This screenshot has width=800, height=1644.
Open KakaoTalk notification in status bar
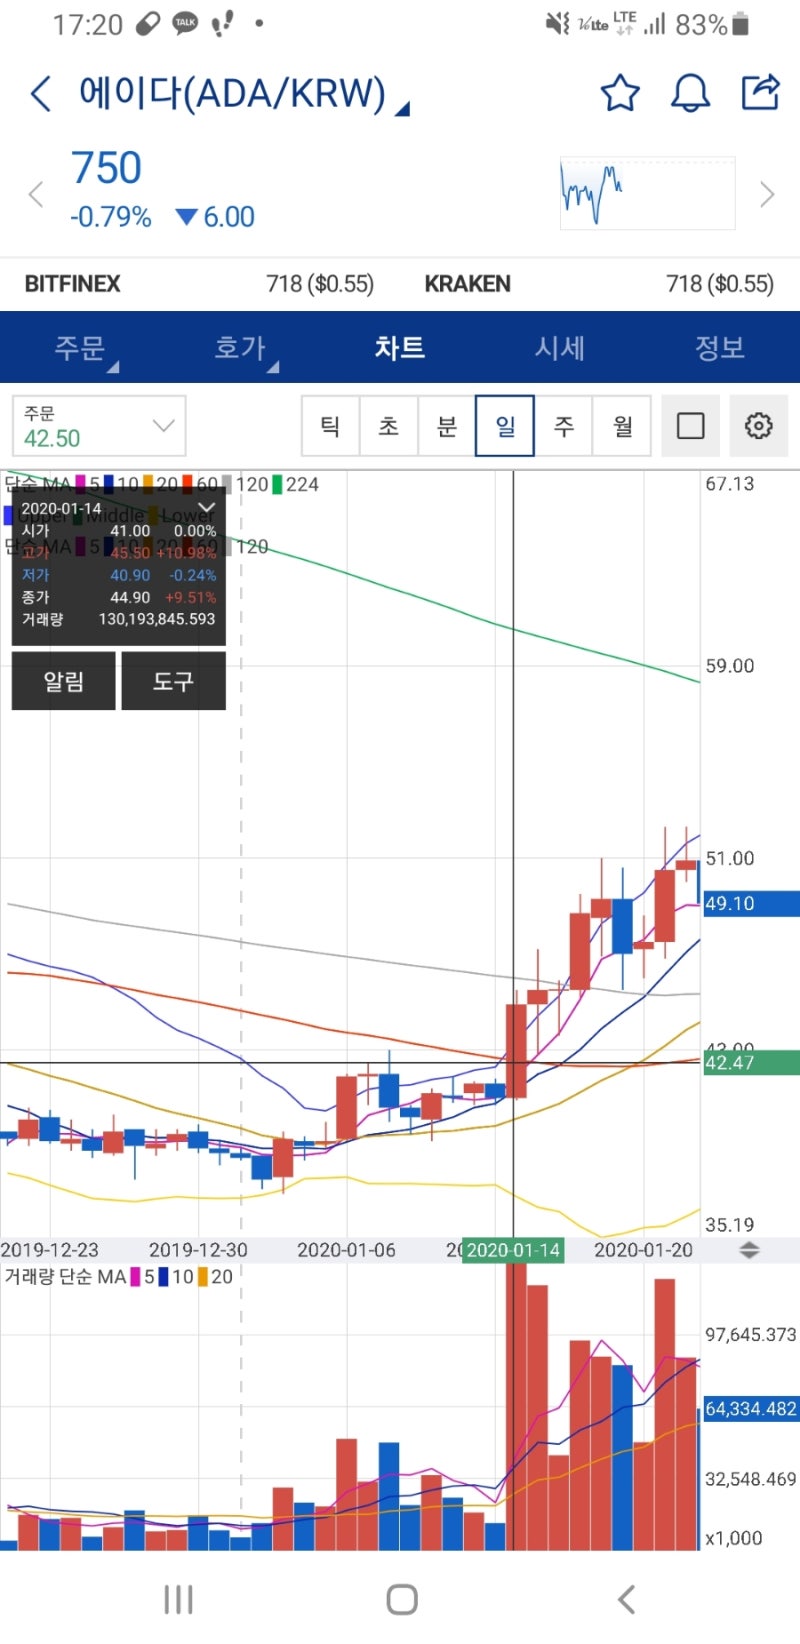point(185,23)
